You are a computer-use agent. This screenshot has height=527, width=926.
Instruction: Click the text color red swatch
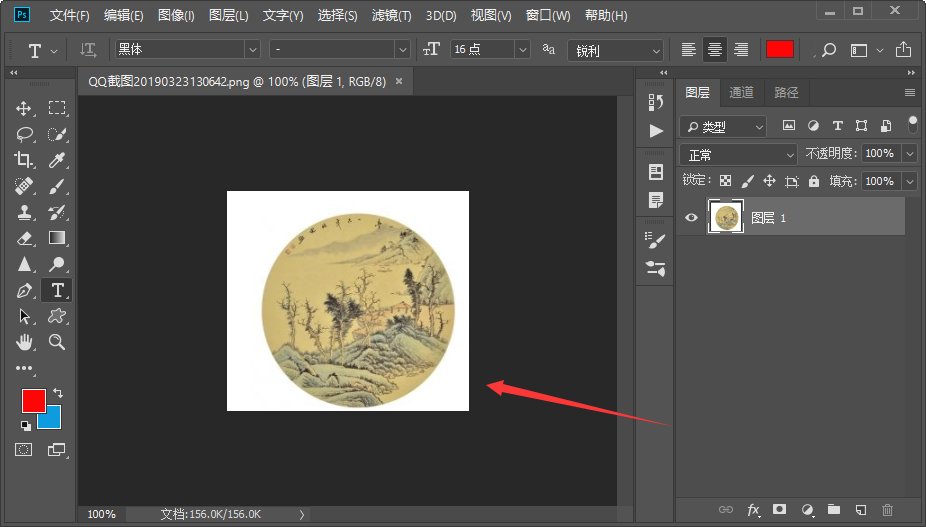[780, 50]
